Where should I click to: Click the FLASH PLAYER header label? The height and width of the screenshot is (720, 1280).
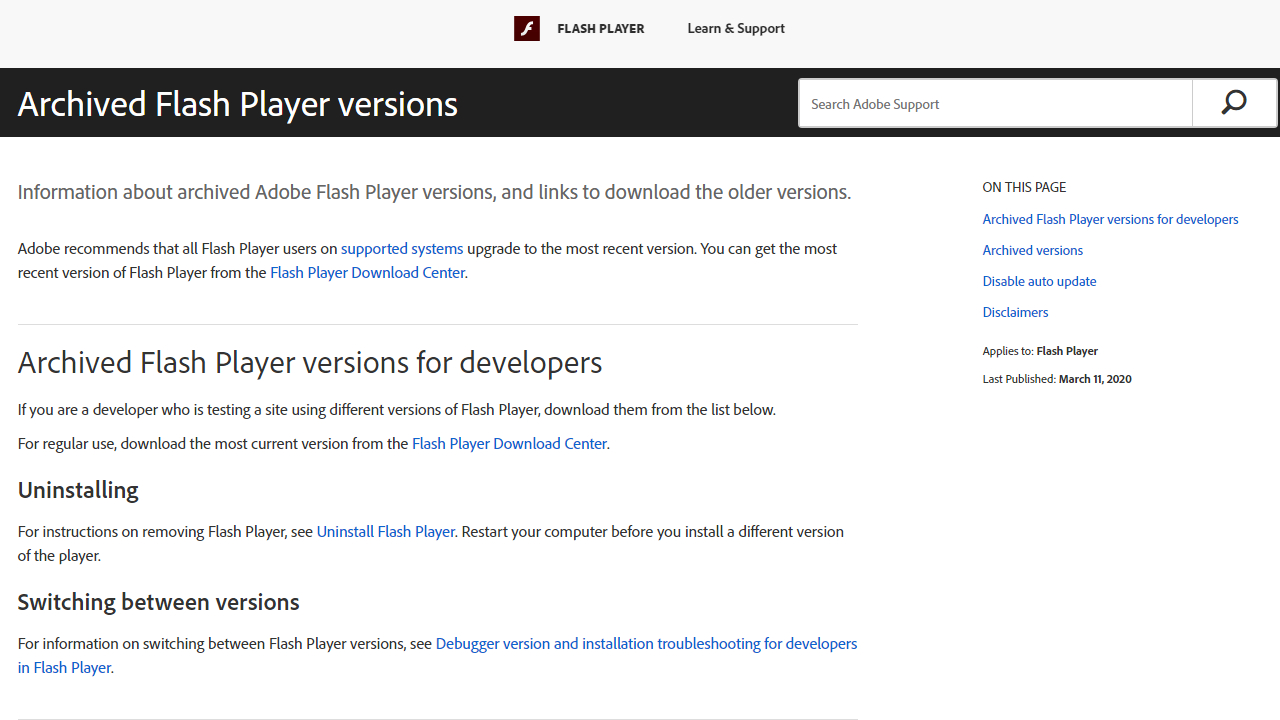[600, 28]
